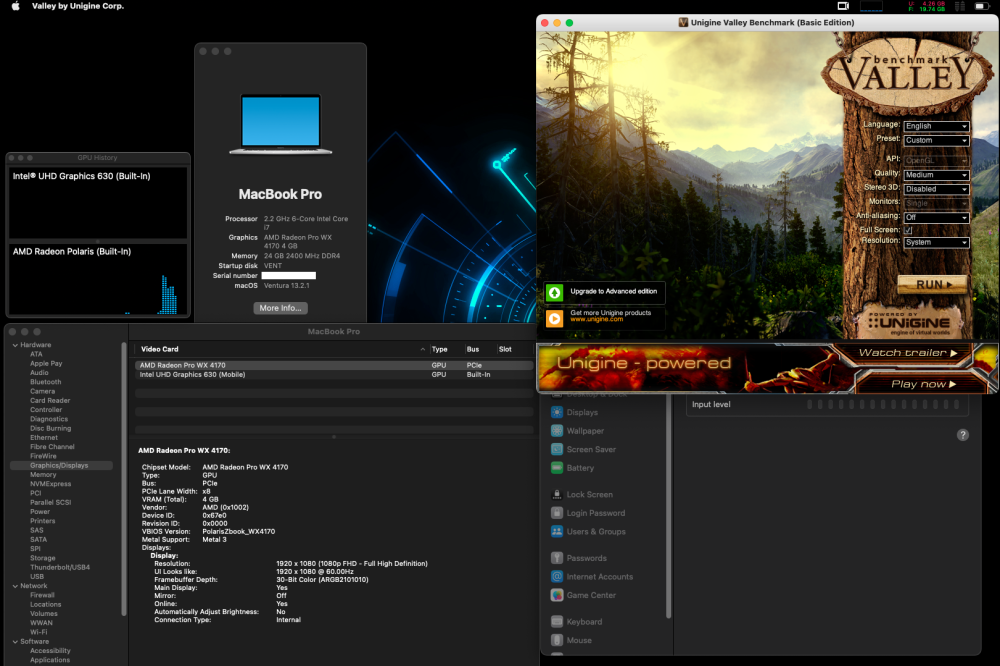Click the RUN button

coord(932,285)
